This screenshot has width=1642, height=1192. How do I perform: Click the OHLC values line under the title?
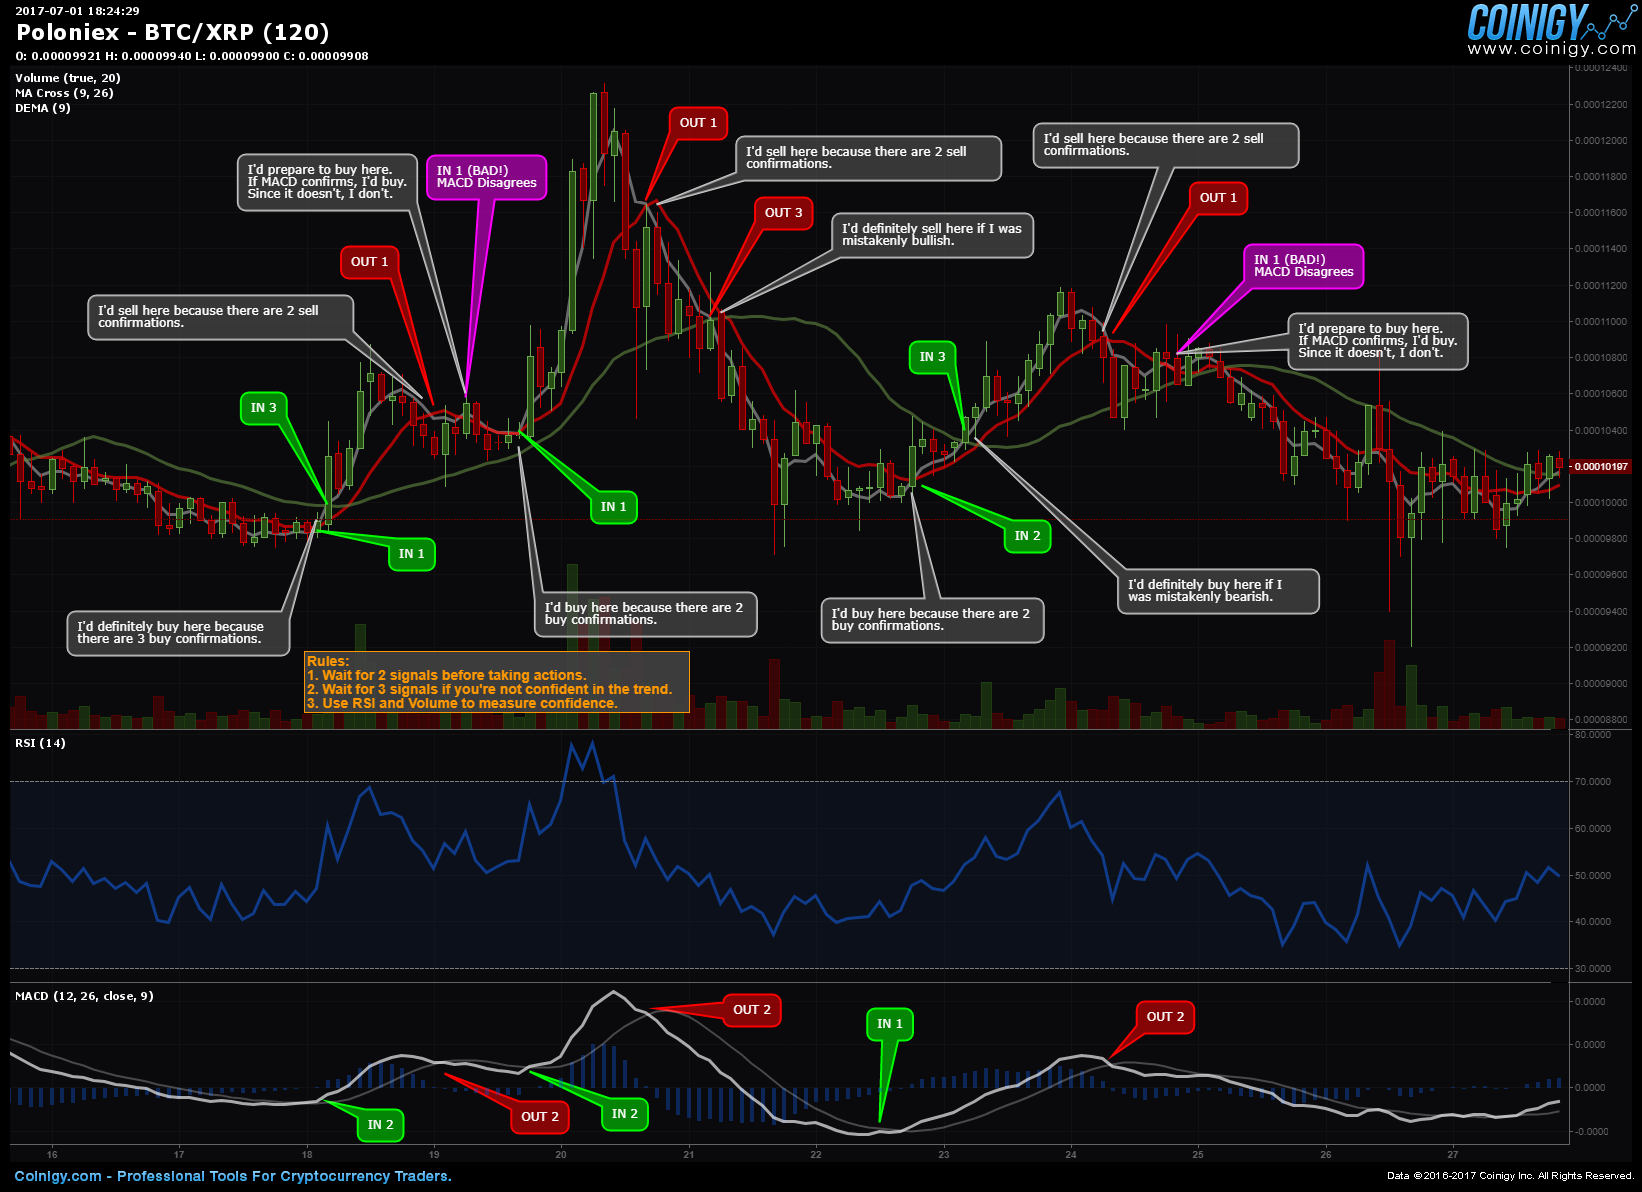pos(191,56)
